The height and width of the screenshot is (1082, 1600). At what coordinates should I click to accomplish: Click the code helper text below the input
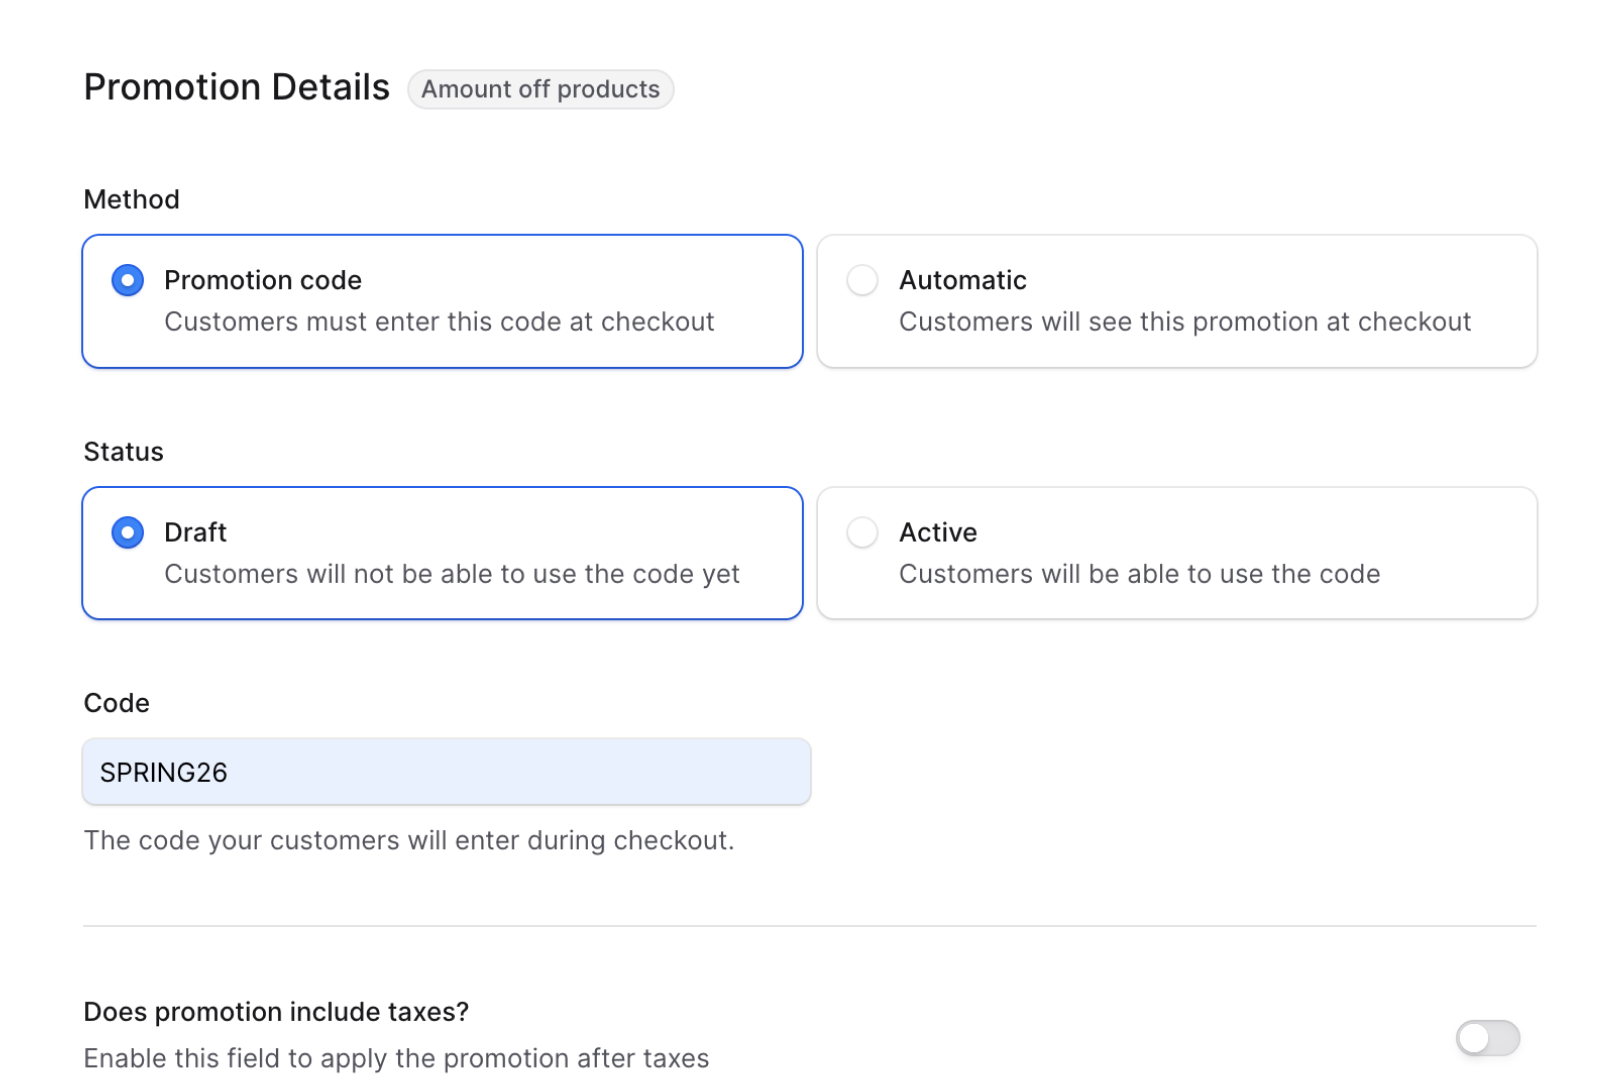tap(409, 840)
